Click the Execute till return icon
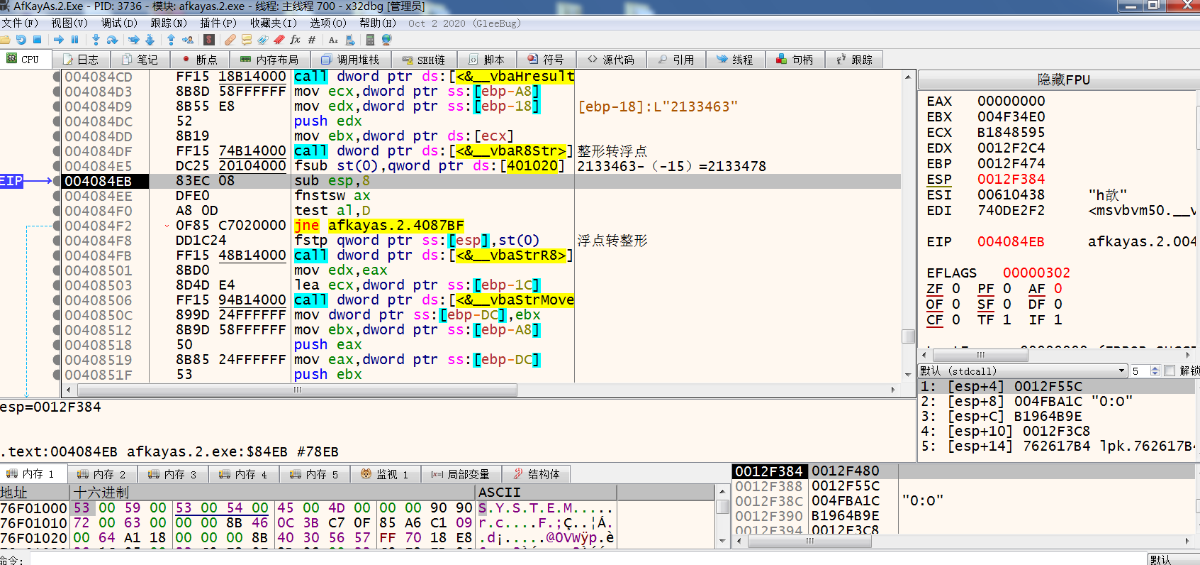 (x=171, y=40)
